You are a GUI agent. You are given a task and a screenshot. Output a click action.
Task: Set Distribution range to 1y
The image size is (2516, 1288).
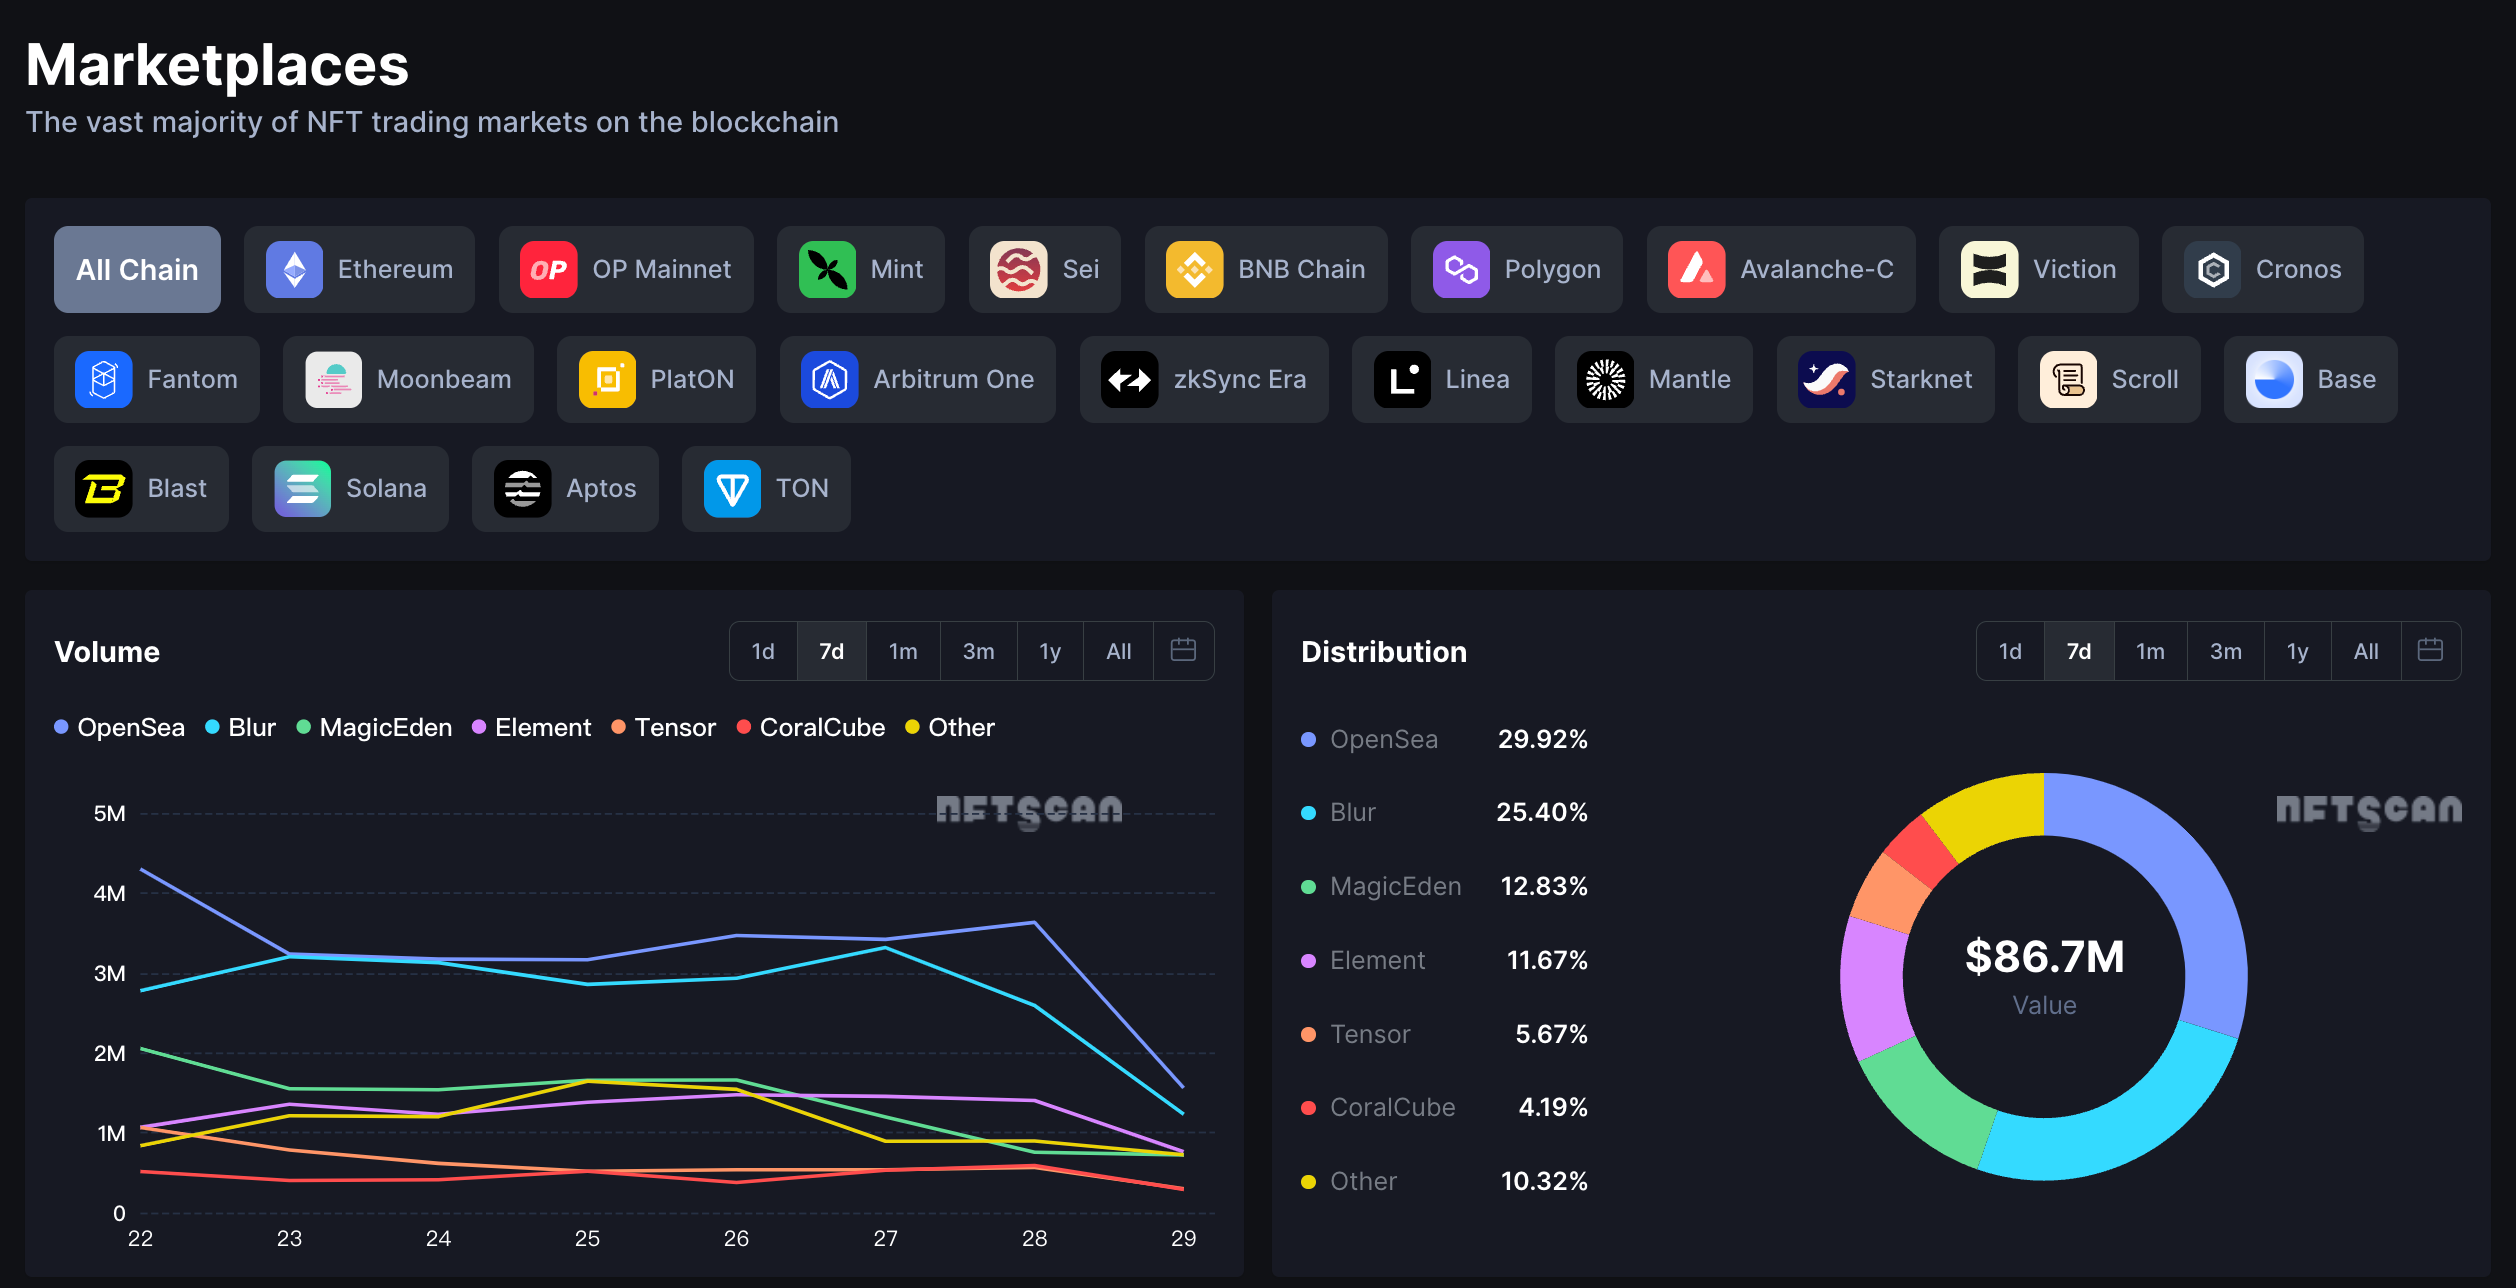[2297, 651]
